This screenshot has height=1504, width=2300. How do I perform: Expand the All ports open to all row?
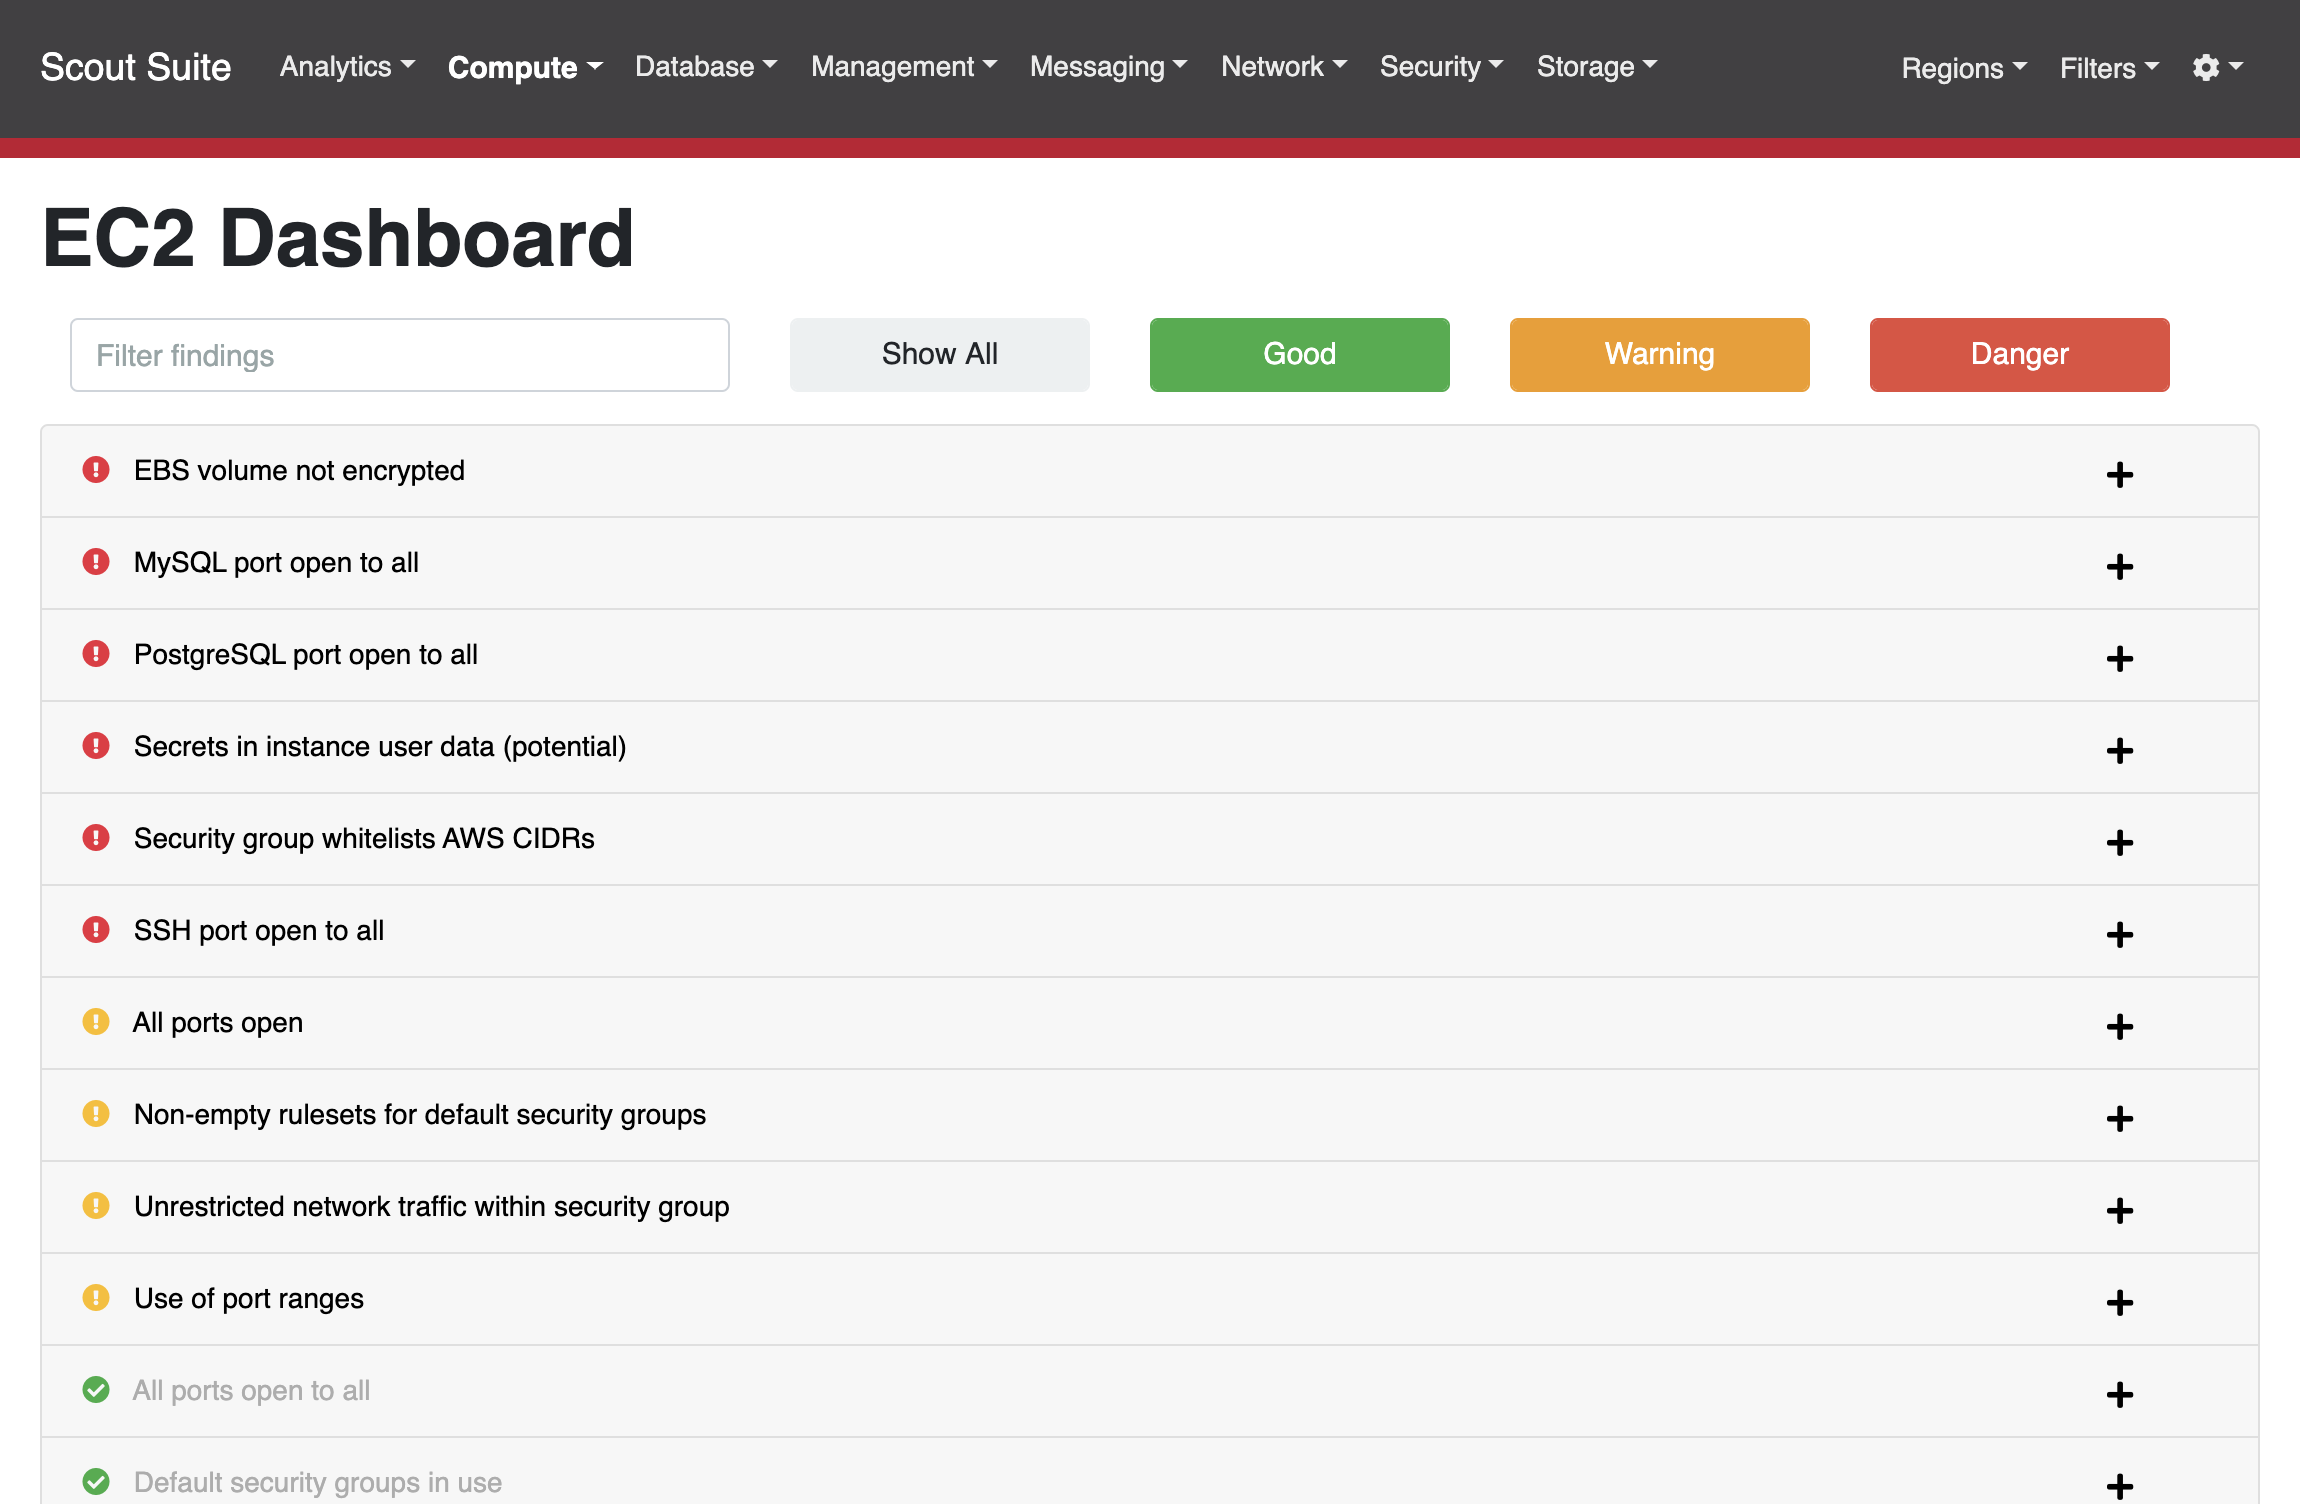coord(2119,1394)
